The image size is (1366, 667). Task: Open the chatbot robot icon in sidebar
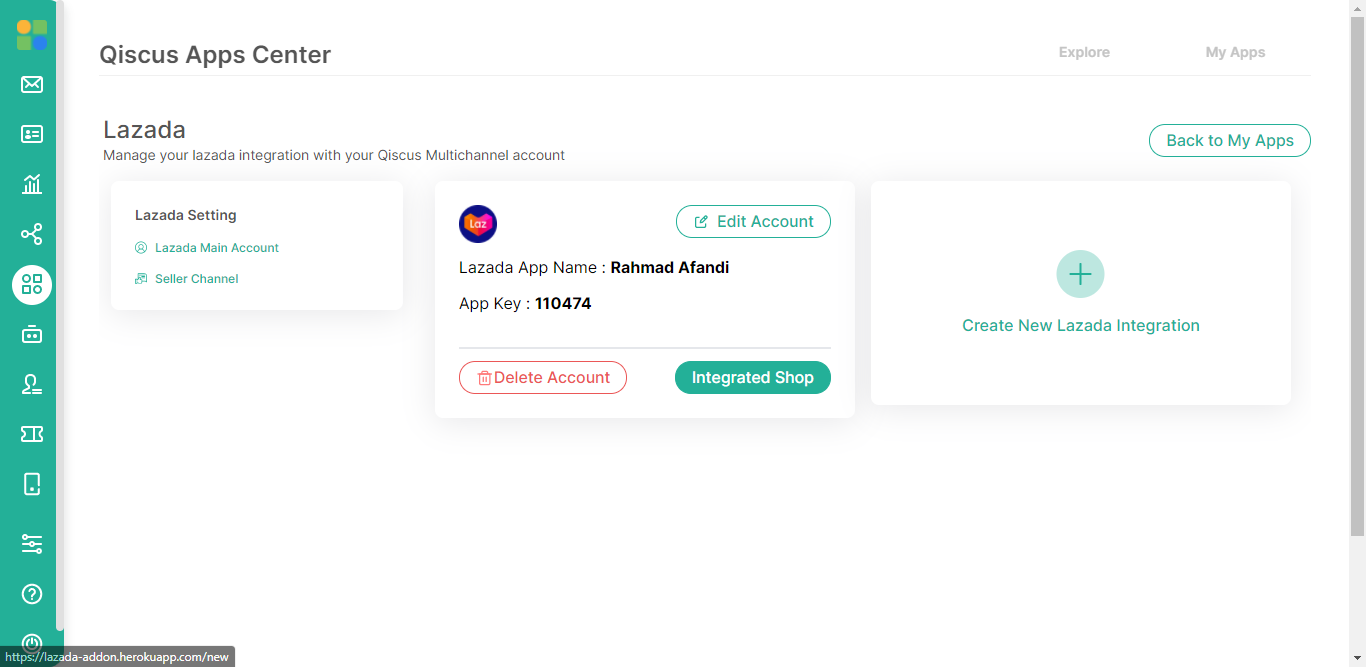(x=32, y=334)
